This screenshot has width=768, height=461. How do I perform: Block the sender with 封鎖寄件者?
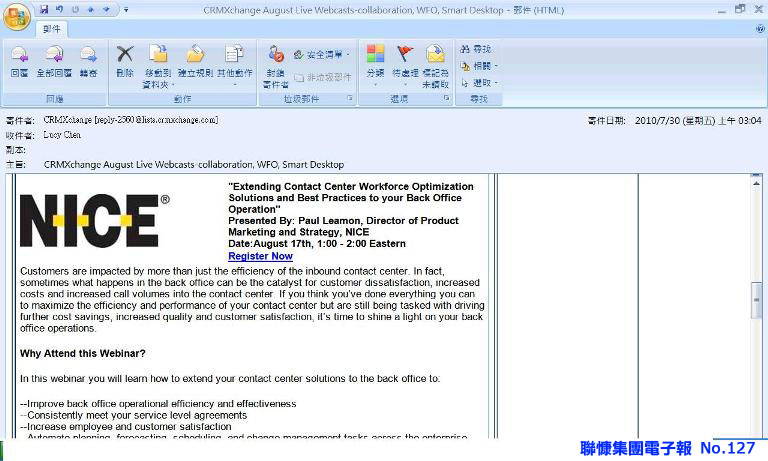(x=276, y=67)
